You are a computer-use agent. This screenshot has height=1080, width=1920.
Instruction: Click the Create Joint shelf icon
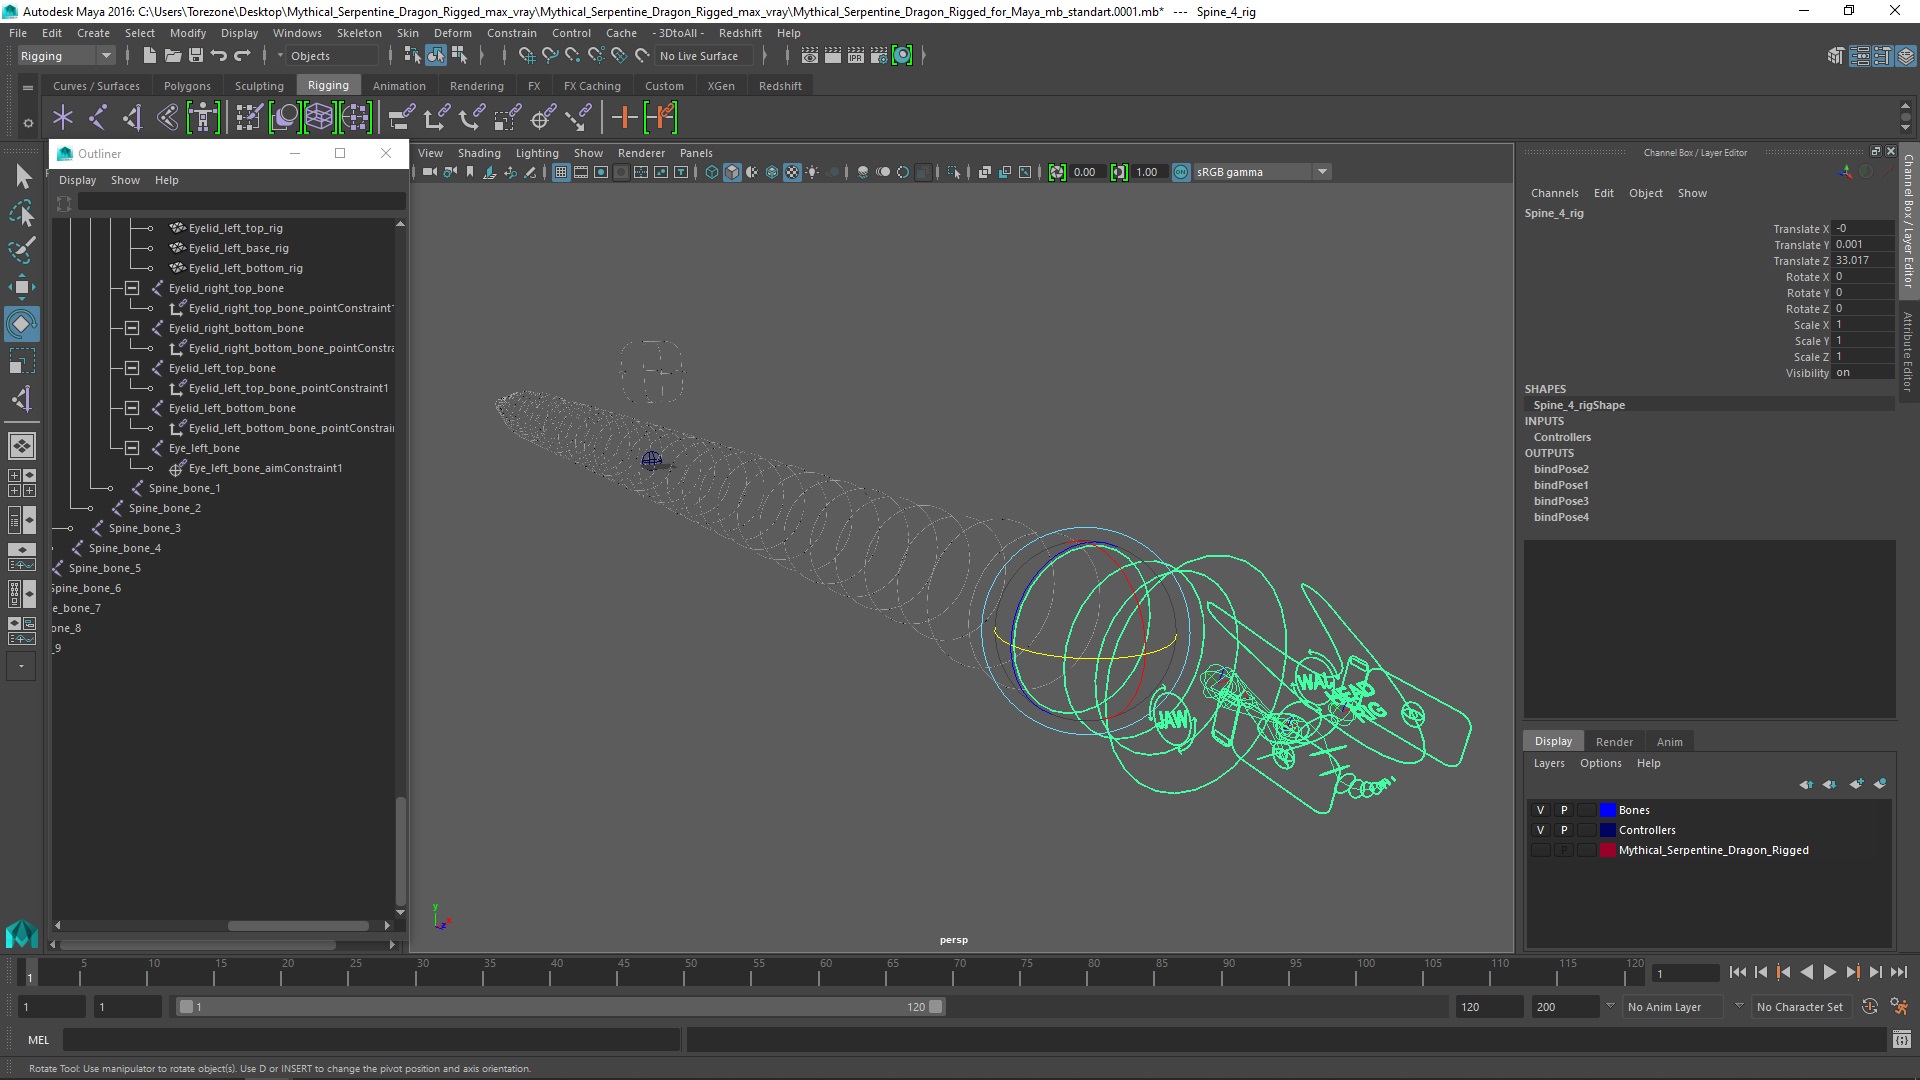(98, 118)
